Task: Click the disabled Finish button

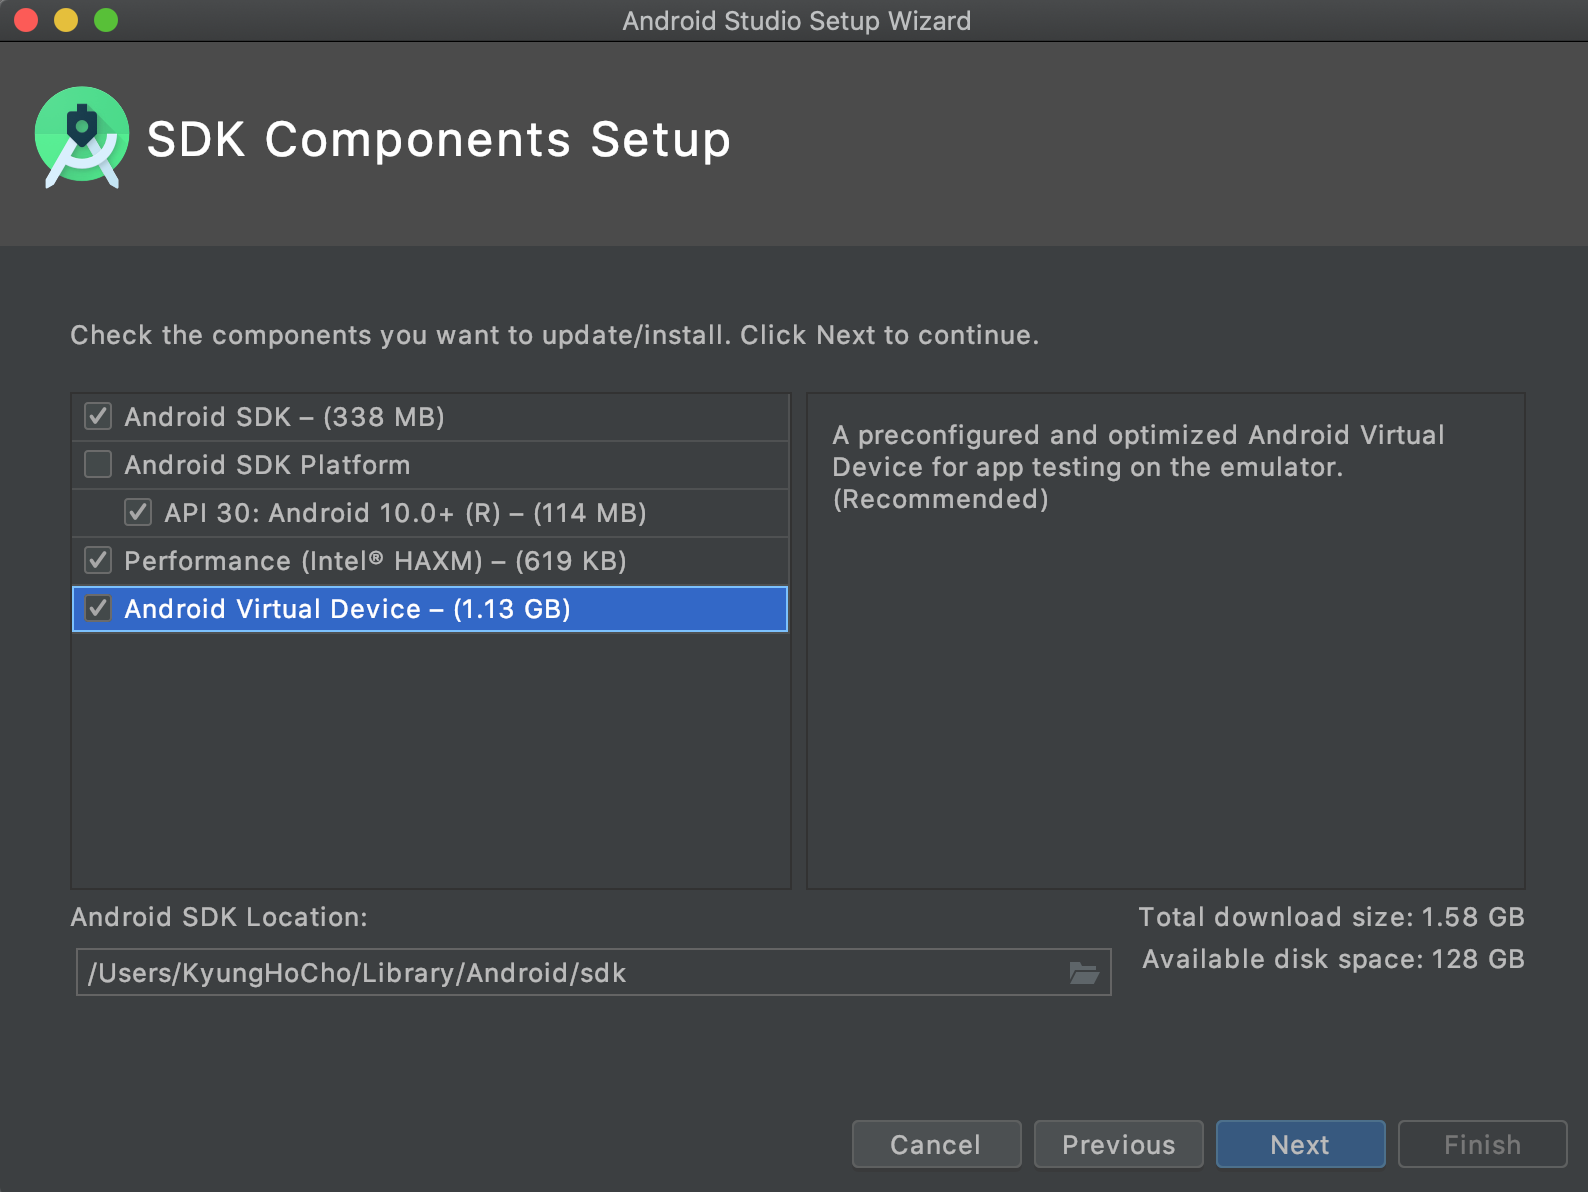Action: point(1482,1144)
